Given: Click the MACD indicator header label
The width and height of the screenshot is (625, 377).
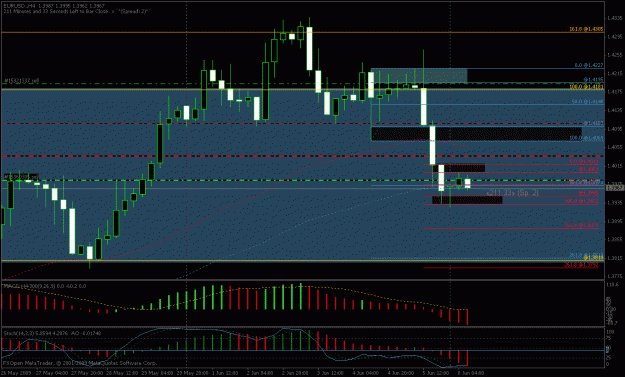Looking at the screenshot, I should [44, 286].
